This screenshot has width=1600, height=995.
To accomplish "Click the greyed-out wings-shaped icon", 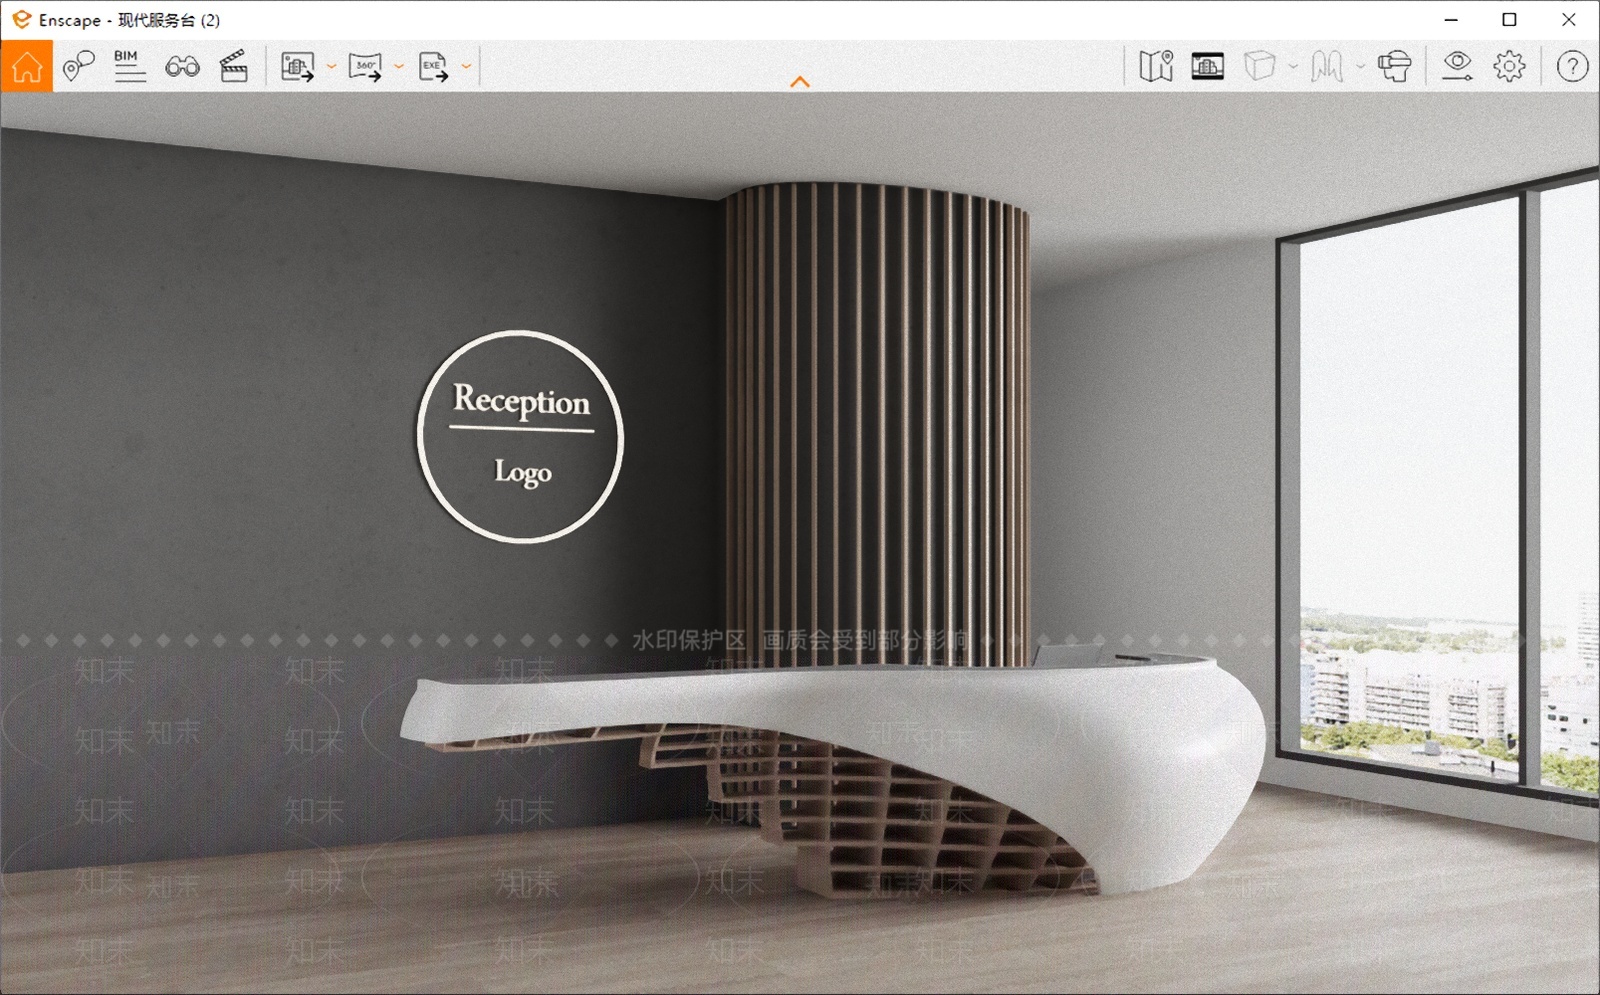I will pyautogui.click(x=1327, y=67).
